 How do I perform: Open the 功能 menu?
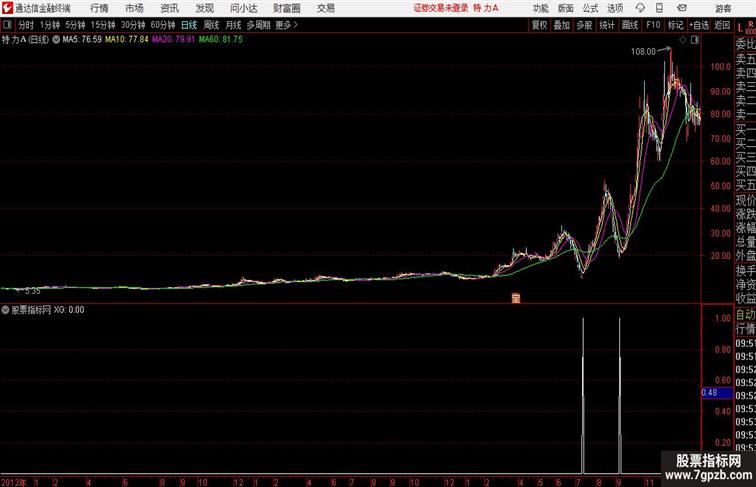pos(540,8)
